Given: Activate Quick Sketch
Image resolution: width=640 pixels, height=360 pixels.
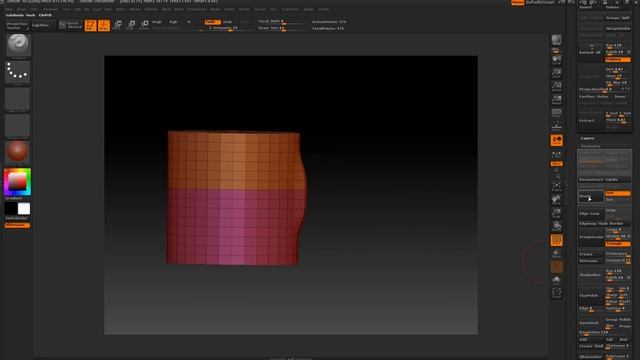Looking at the screenshot, I should click(70, 25).
